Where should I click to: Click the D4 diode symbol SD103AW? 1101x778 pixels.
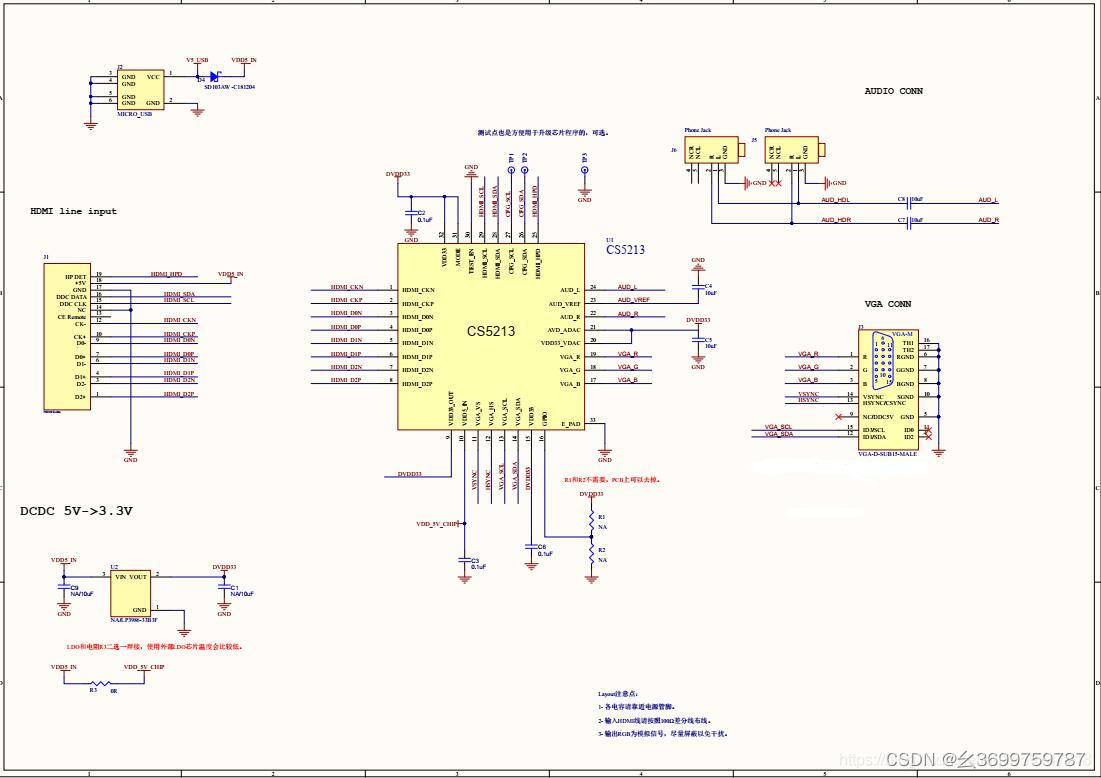pyautogui.click(x=213, y=77)
